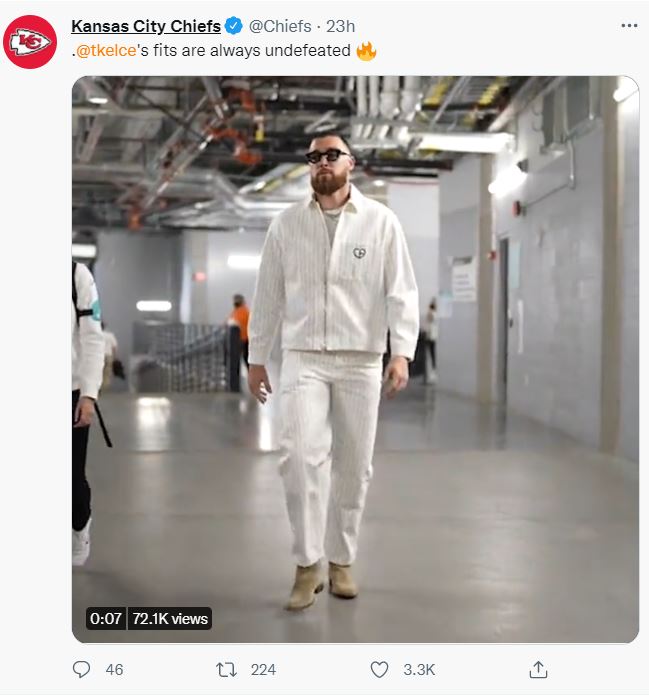Click the fire emoji in the tweet

(366, 51)
